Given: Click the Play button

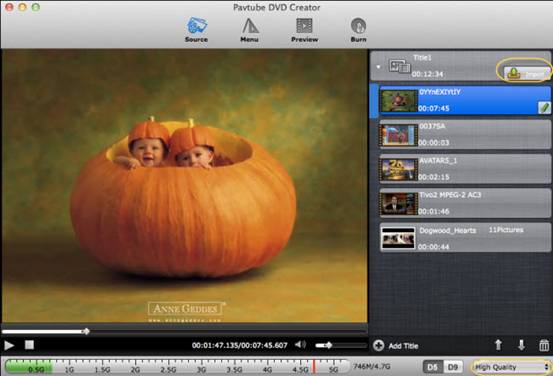Looking at the screenshot, I should coord(9,345).
